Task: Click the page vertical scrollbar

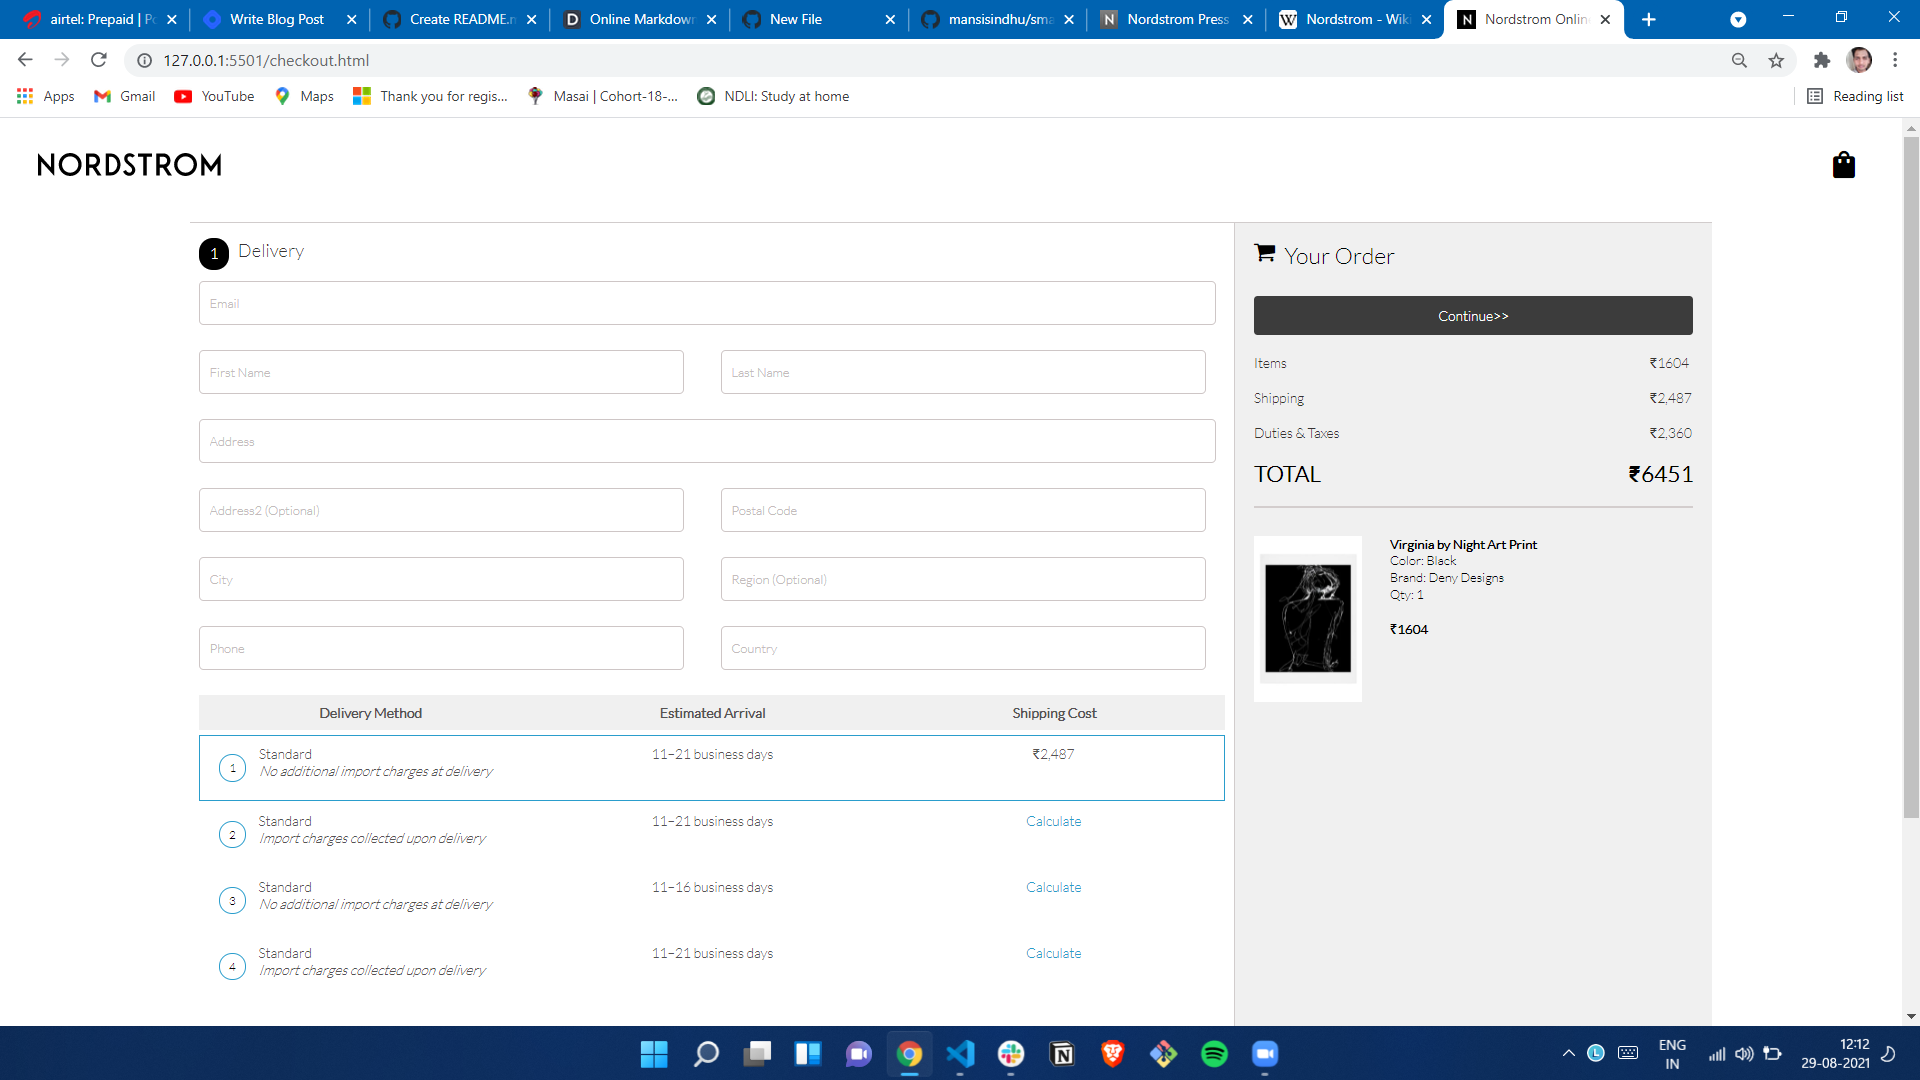Action: pos(1911,478)
